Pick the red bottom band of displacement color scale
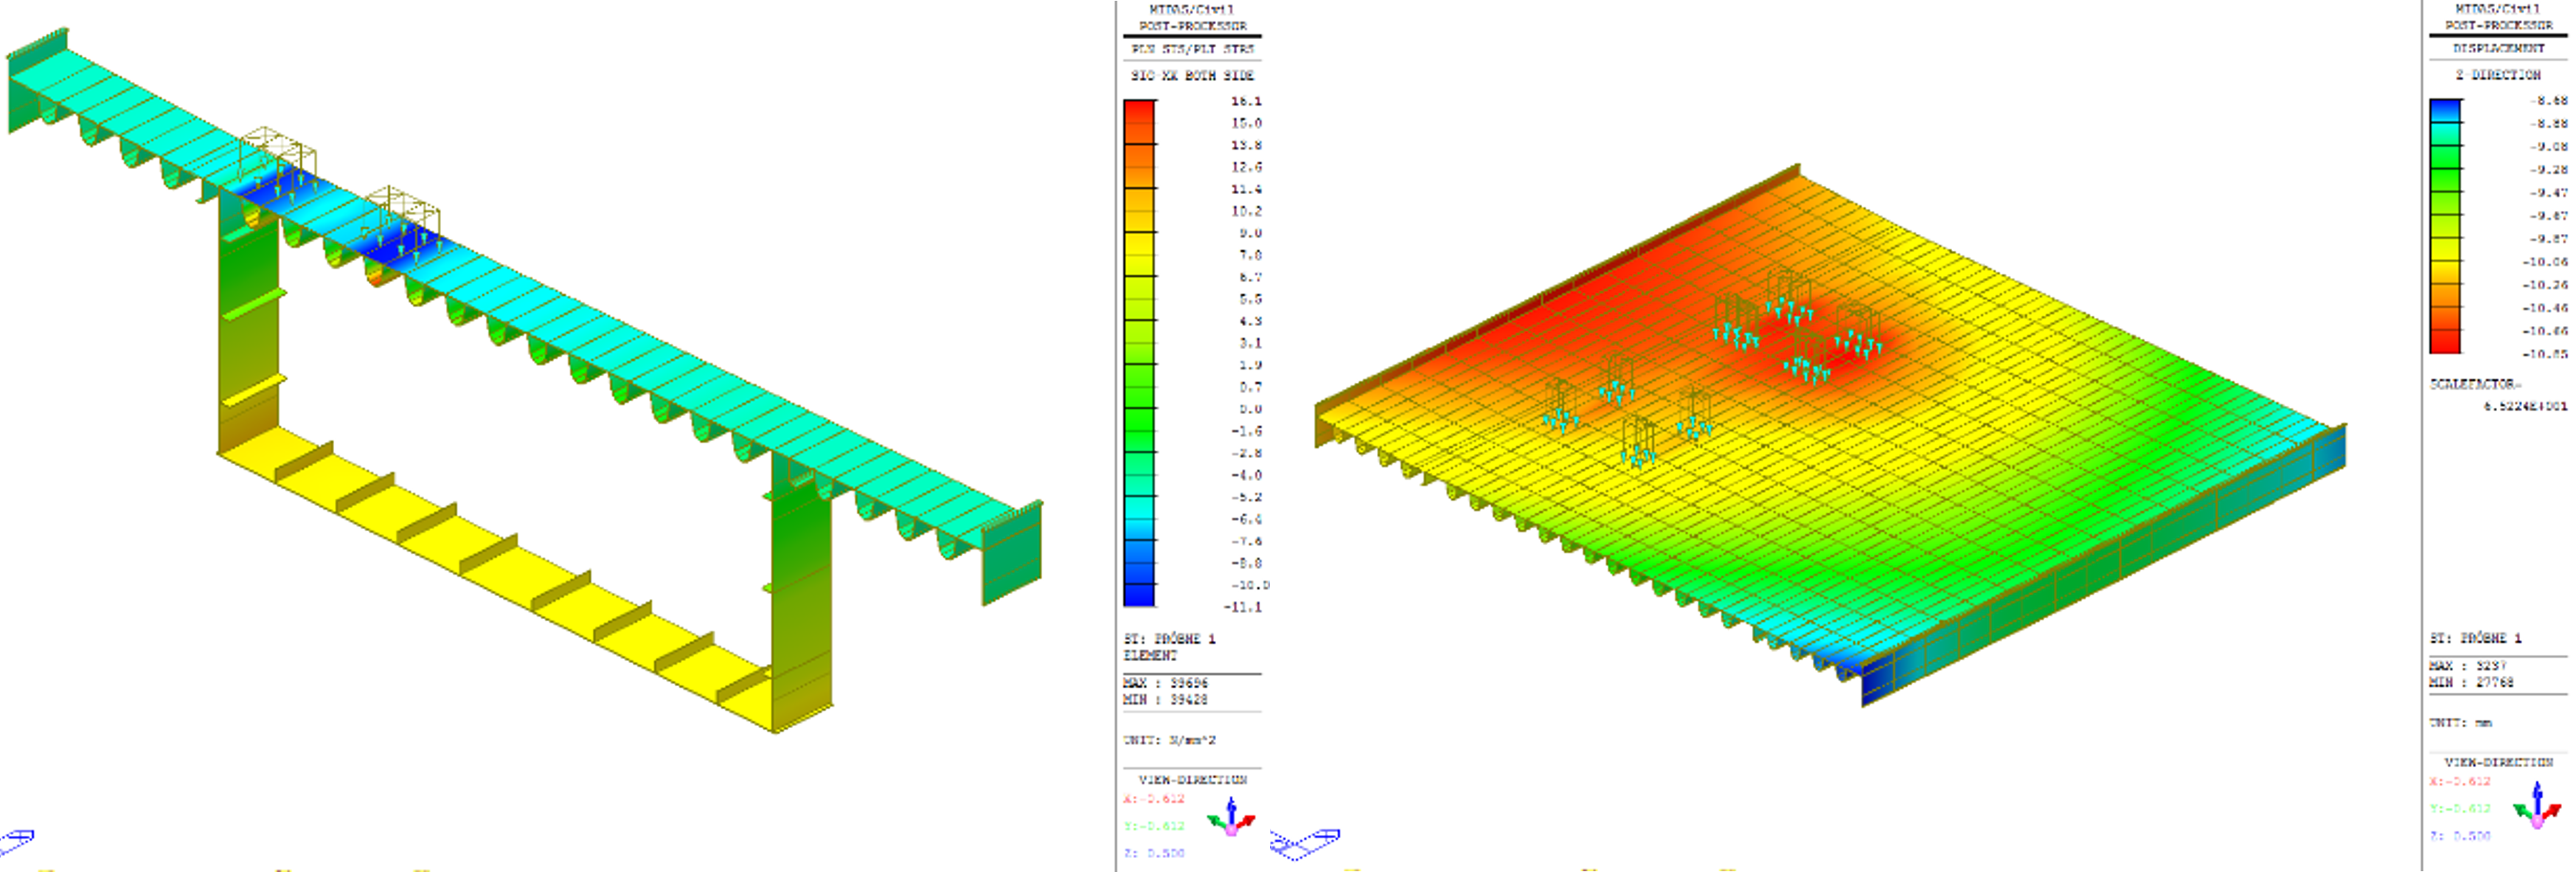Viewport: 2576px width, 872px height. pyautogui.click(x=2446, y=342)
